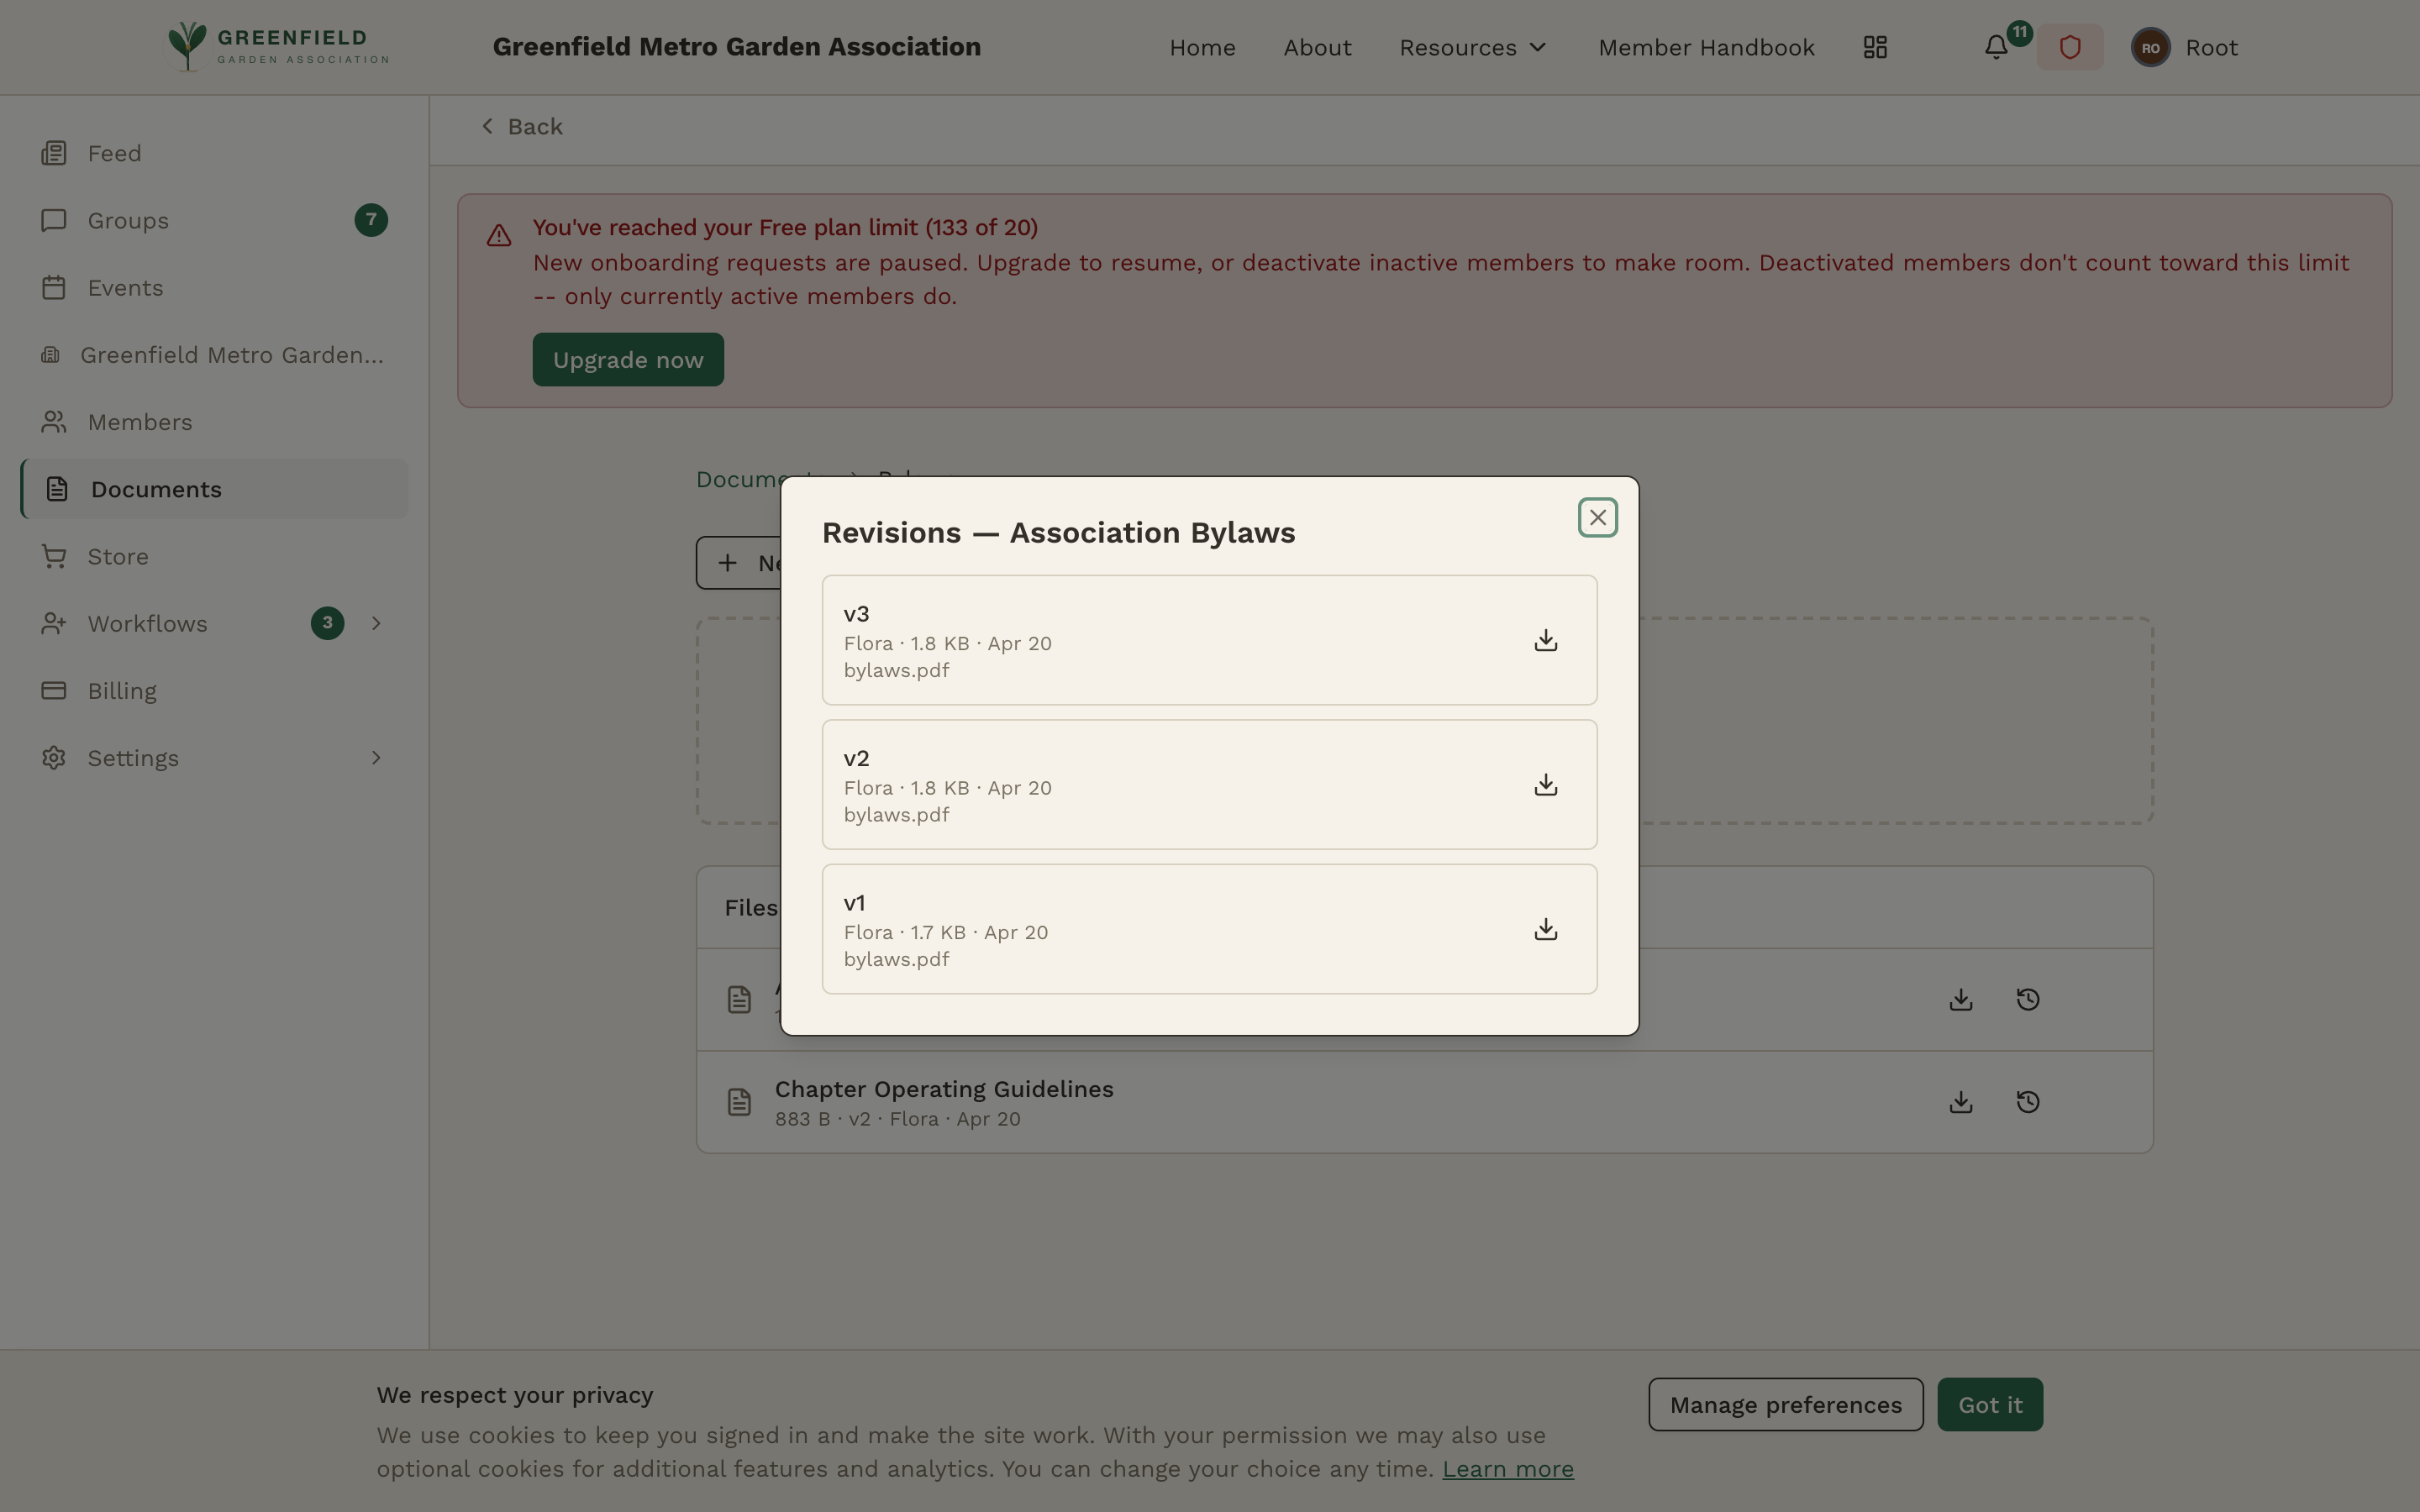Open Greenfield Metro Garden sidebar item
2420x1512 pixels.
coord(214,355)
